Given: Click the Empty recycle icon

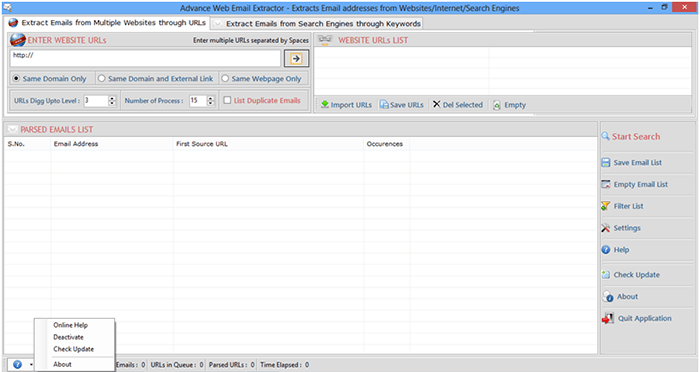Looking at the screenshot, I should [496, 105].
